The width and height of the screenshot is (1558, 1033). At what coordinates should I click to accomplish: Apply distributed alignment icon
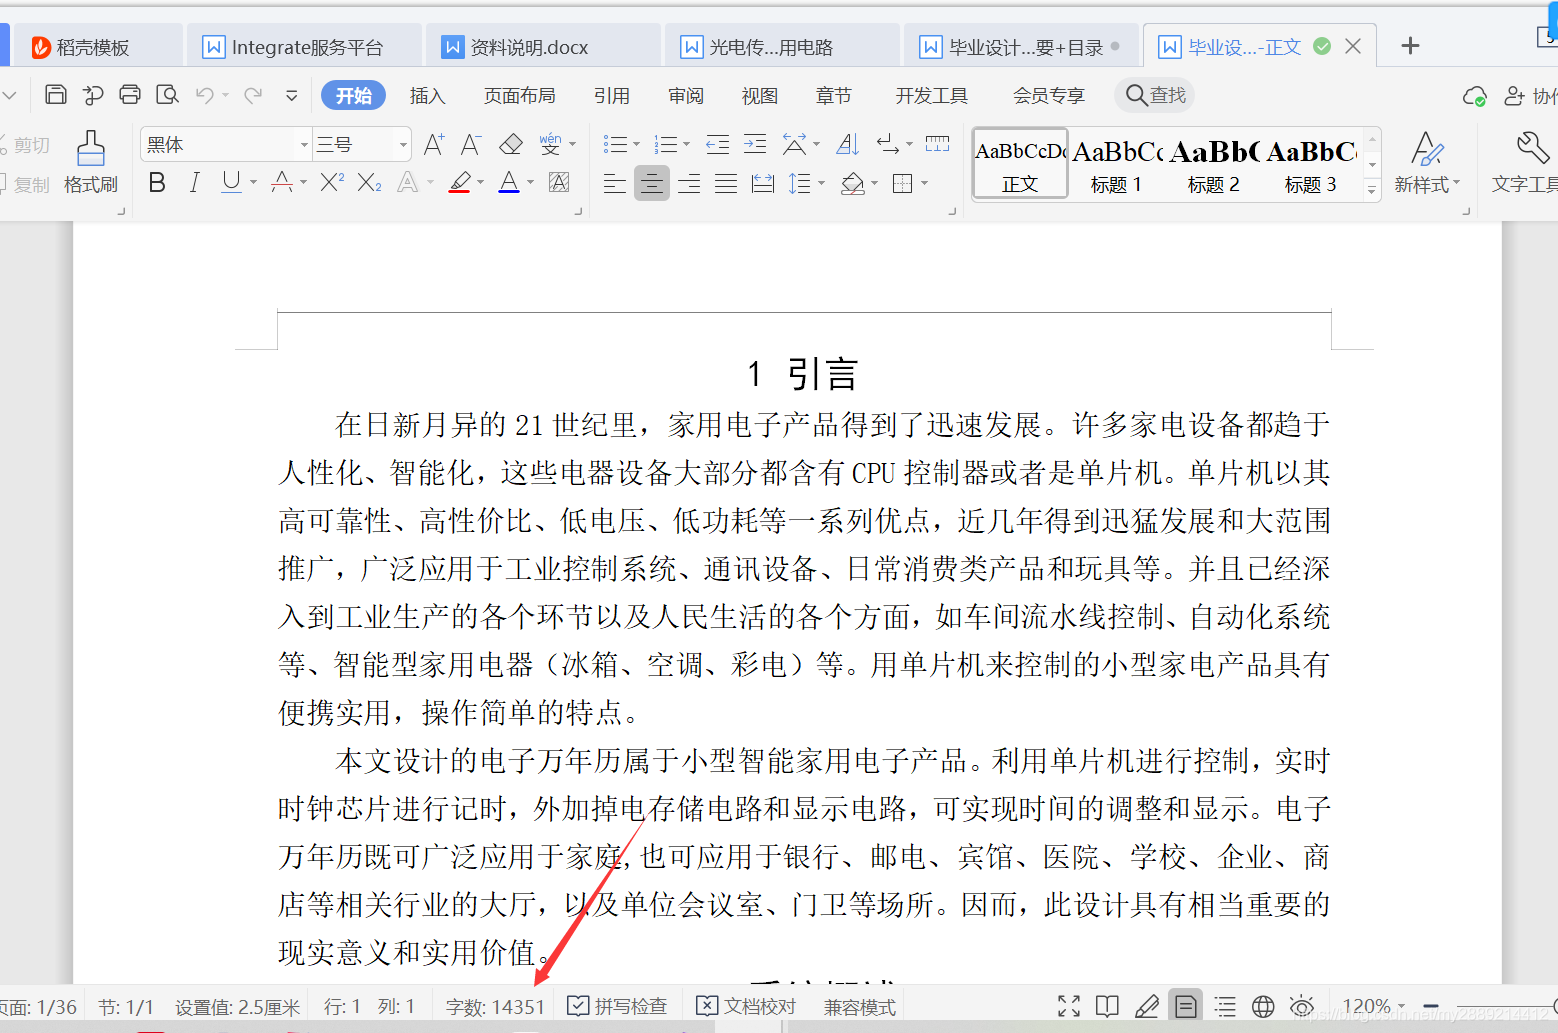tap(763, 183)
